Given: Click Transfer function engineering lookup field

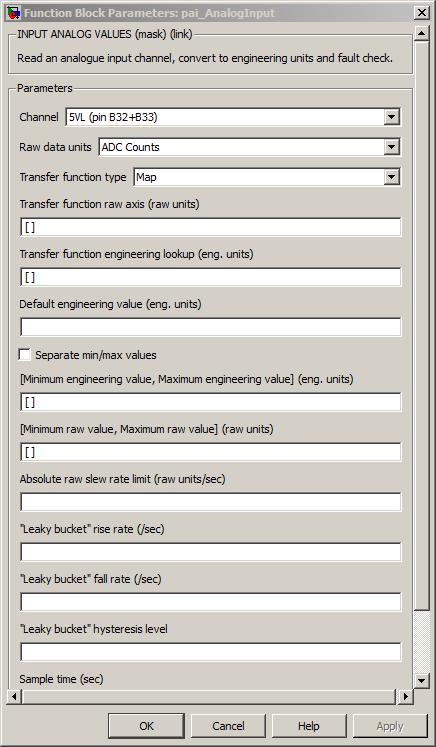Looking at the screenshot, I should tap(211, 277).
